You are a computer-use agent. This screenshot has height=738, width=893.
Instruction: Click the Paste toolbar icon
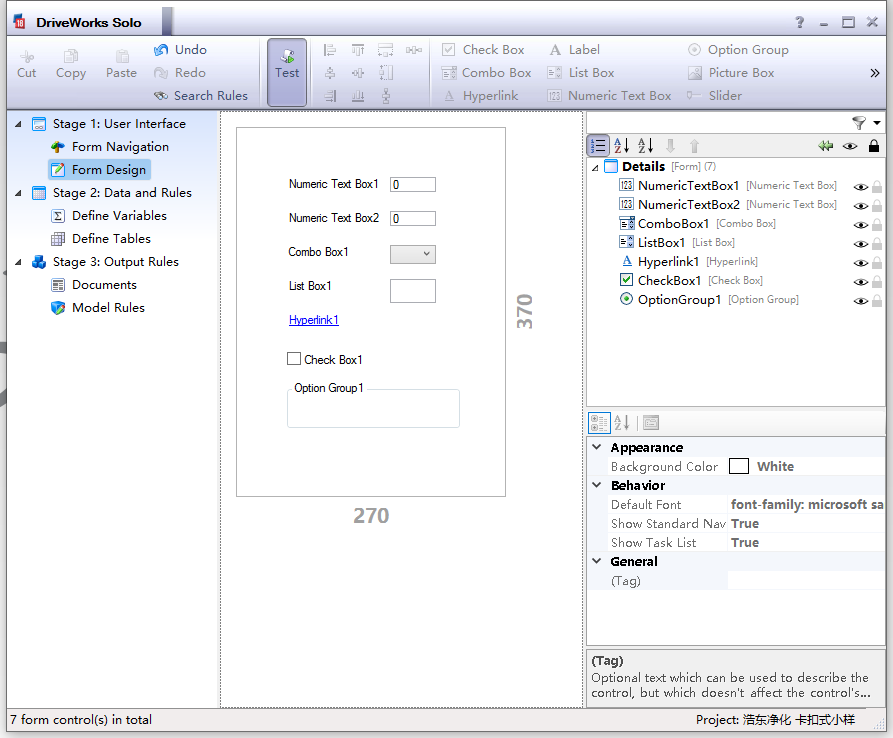(x=121, y=64)
